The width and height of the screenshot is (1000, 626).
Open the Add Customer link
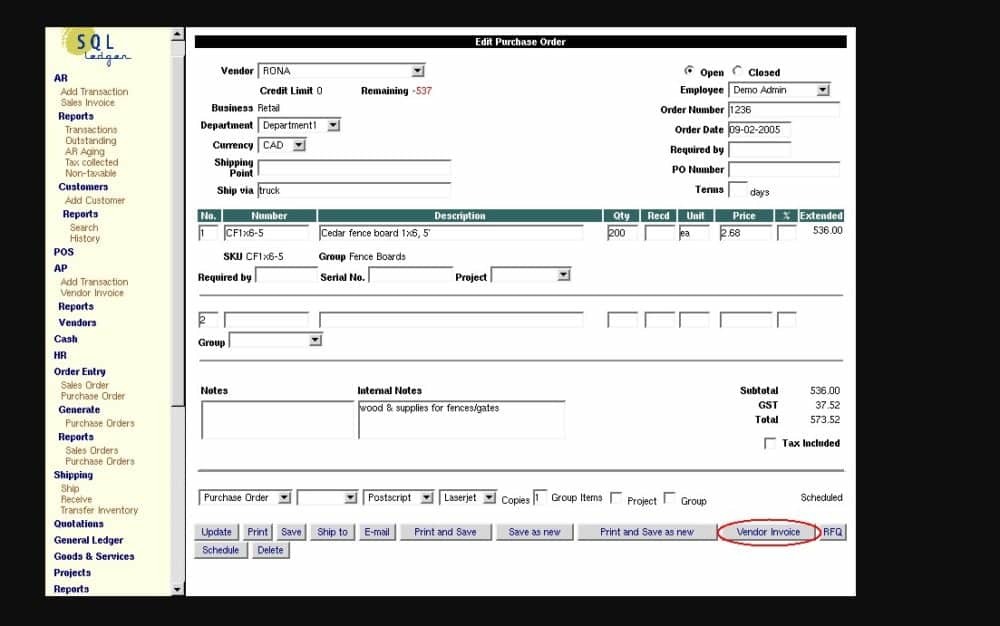pos(95,200)
